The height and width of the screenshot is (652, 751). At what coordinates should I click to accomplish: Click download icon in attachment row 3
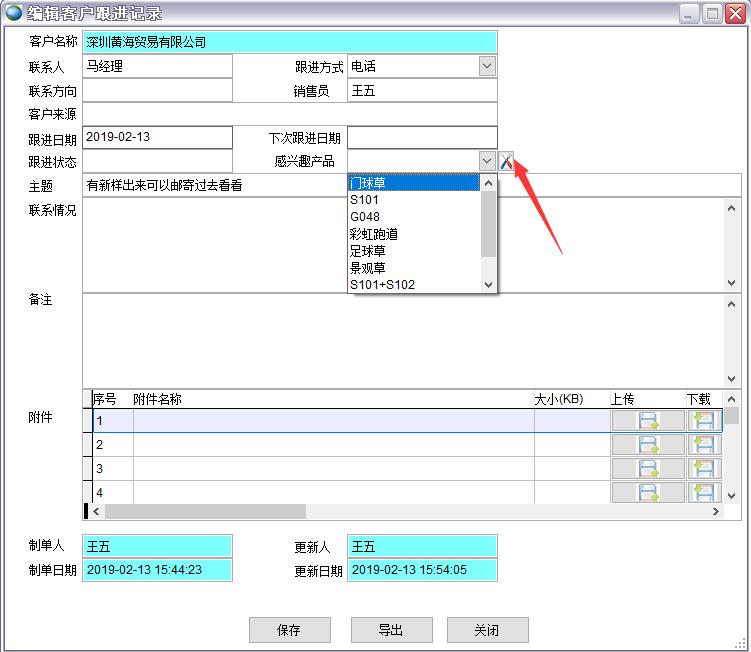point(704,469)
